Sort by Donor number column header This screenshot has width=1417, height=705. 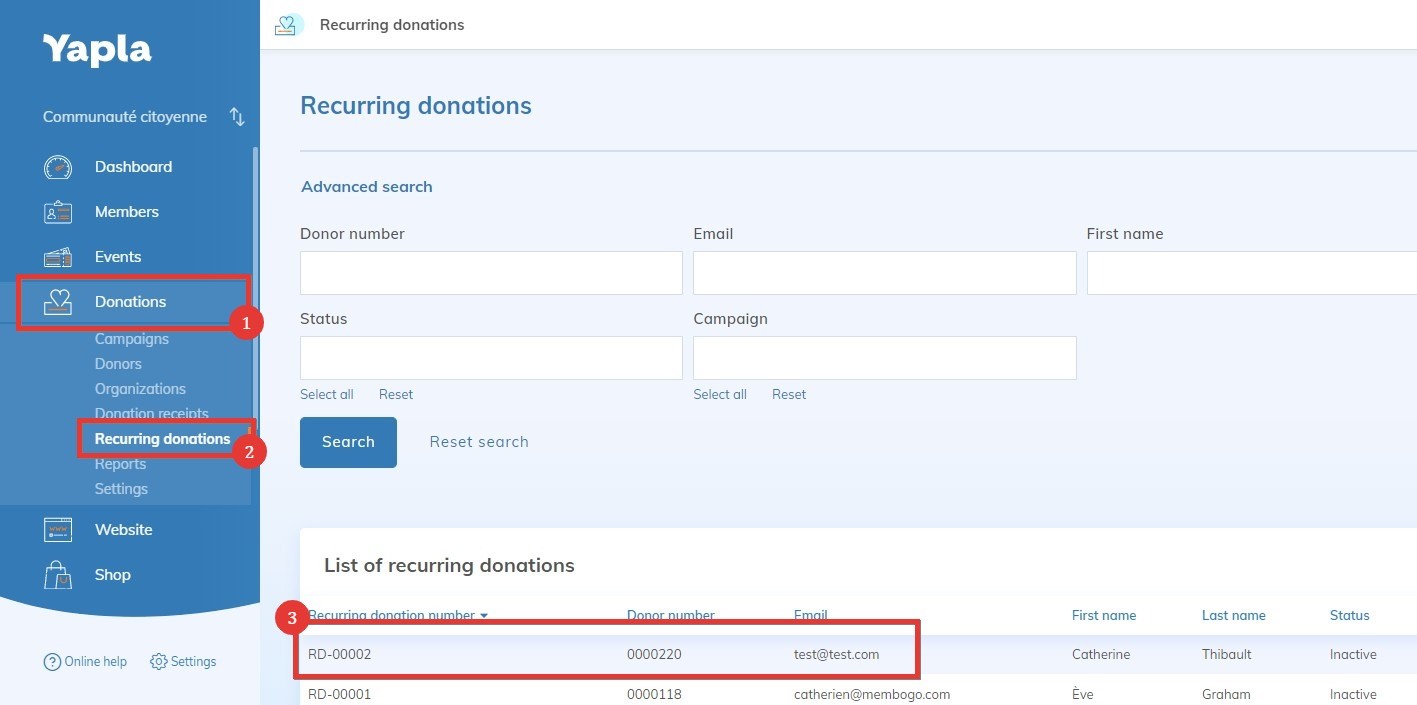click(x=671, y=616)
